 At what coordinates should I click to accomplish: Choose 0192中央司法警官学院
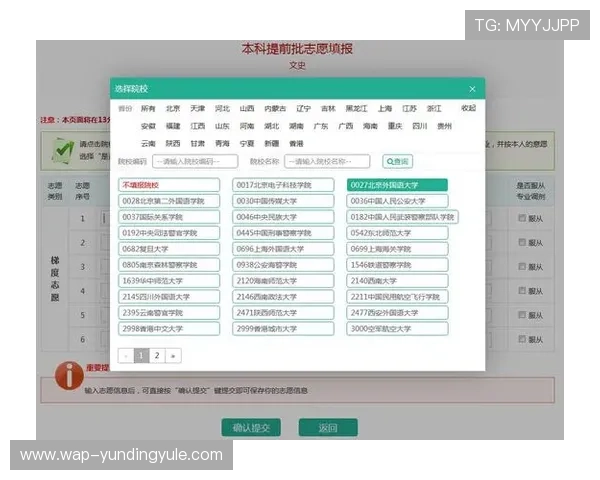point(169,233)
